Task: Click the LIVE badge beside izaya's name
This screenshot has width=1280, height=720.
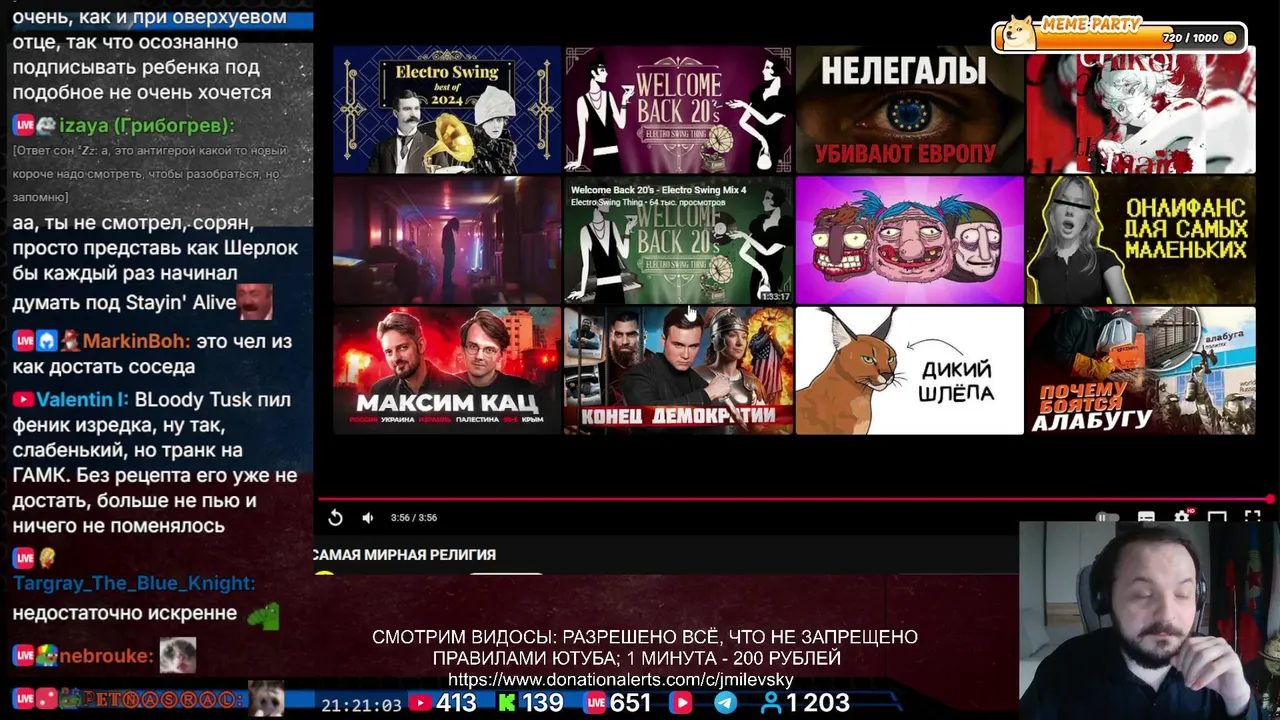Action: (23, 125)
